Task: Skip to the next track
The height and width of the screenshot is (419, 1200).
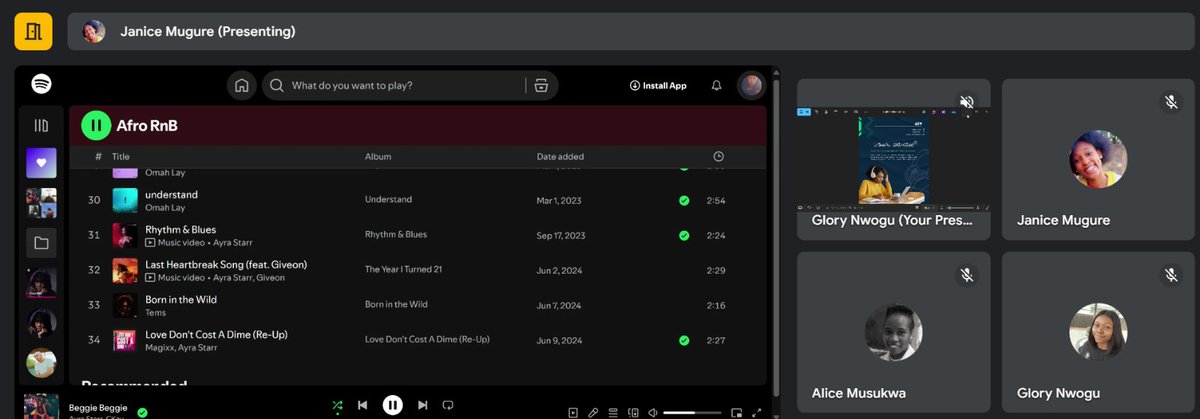Action: (x=423, y=405)
